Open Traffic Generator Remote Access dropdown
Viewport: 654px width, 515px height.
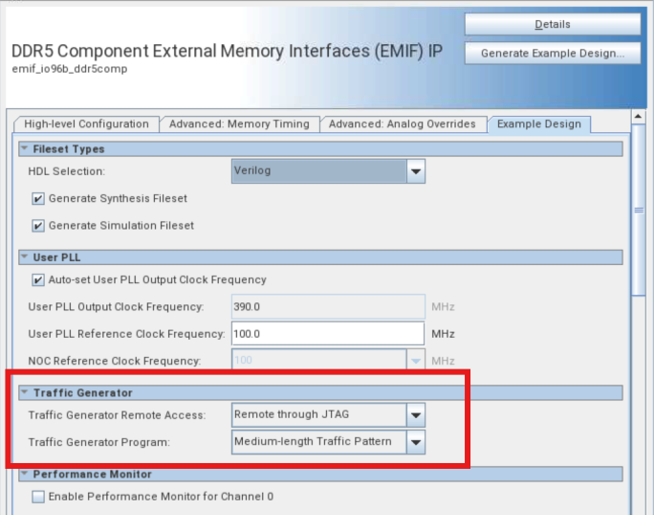point(416,414)
